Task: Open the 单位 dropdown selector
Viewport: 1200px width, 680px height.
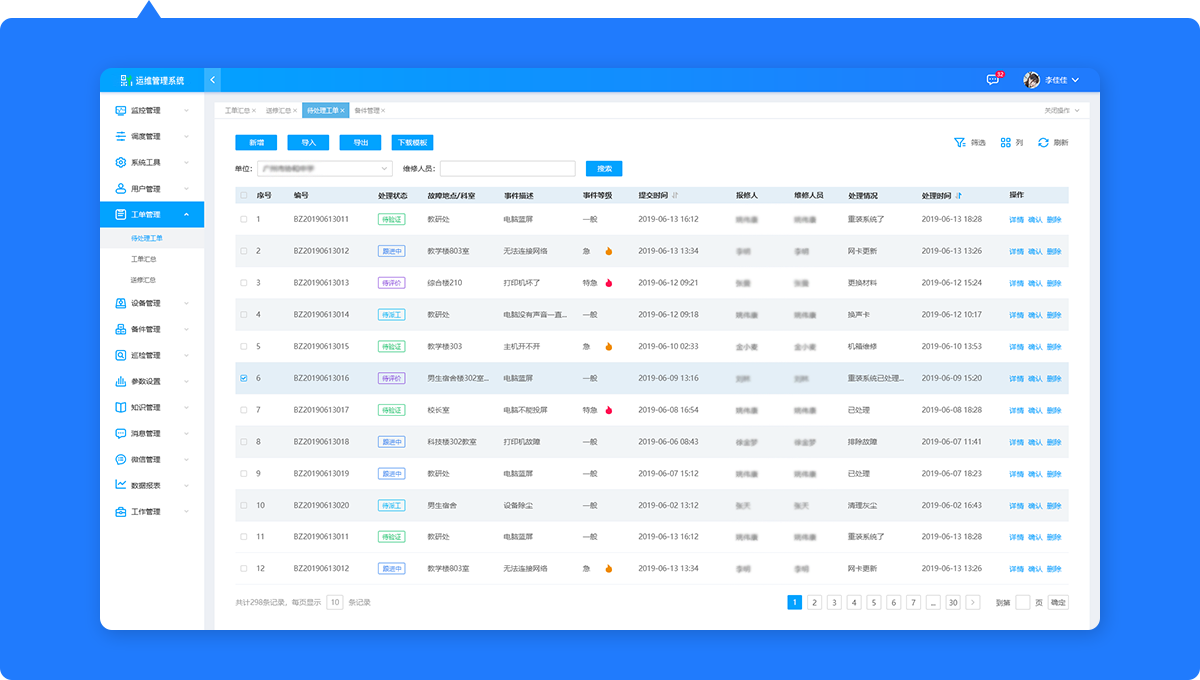Action: 323,169
